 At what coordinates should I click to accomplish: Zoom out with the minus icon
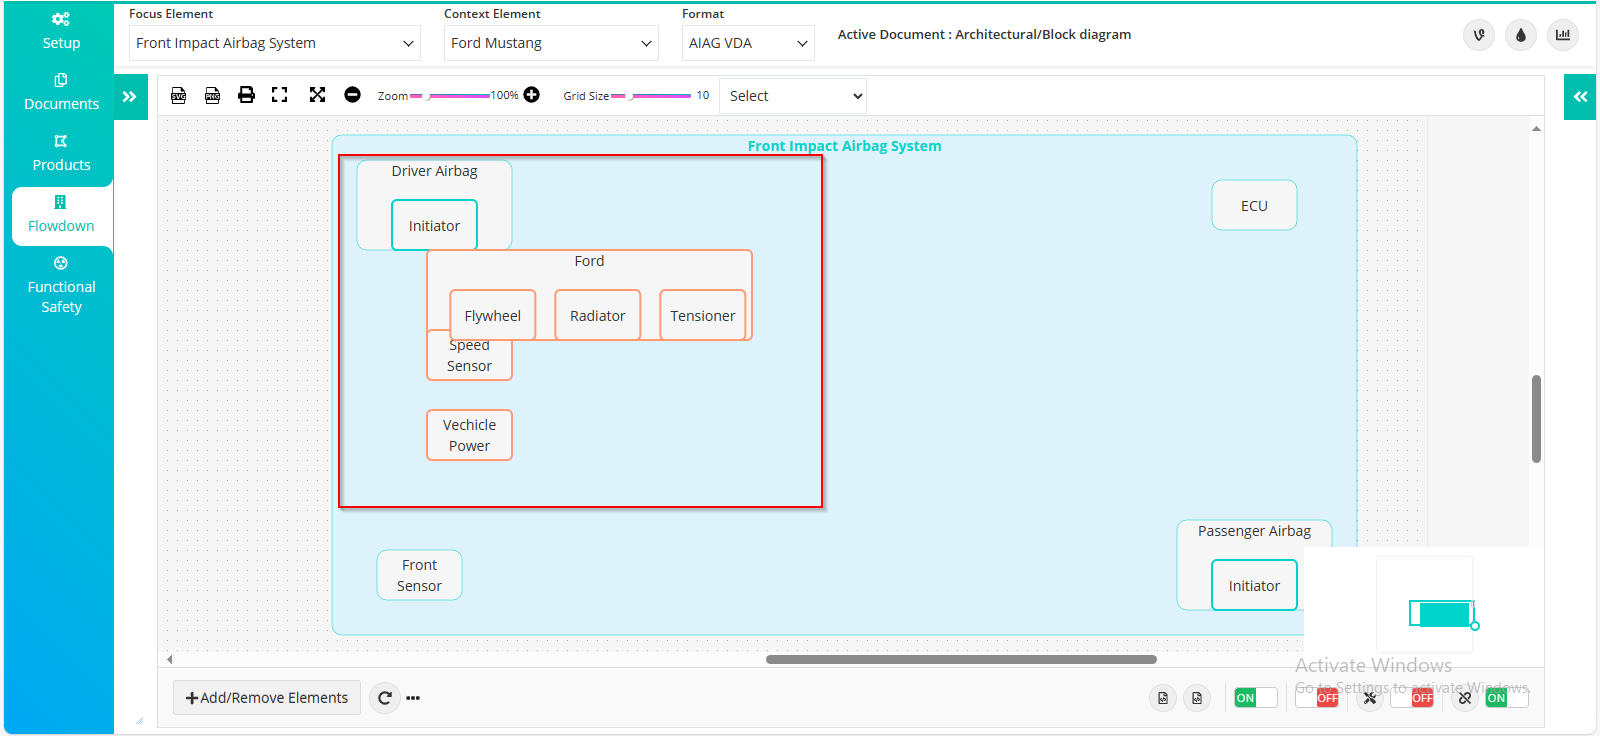click(352, 95)
